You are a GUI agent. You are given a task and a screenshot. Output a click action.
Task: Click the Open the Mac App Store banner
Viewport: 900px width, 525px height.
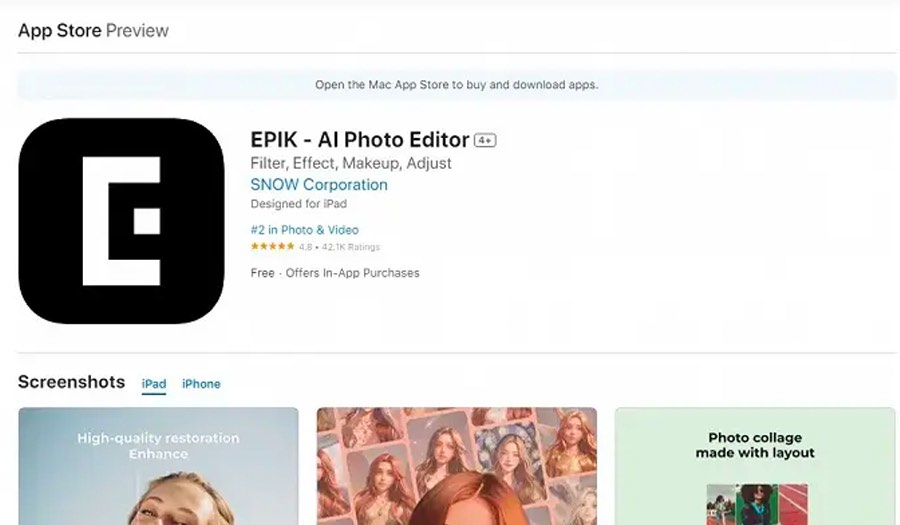(456, 85)
